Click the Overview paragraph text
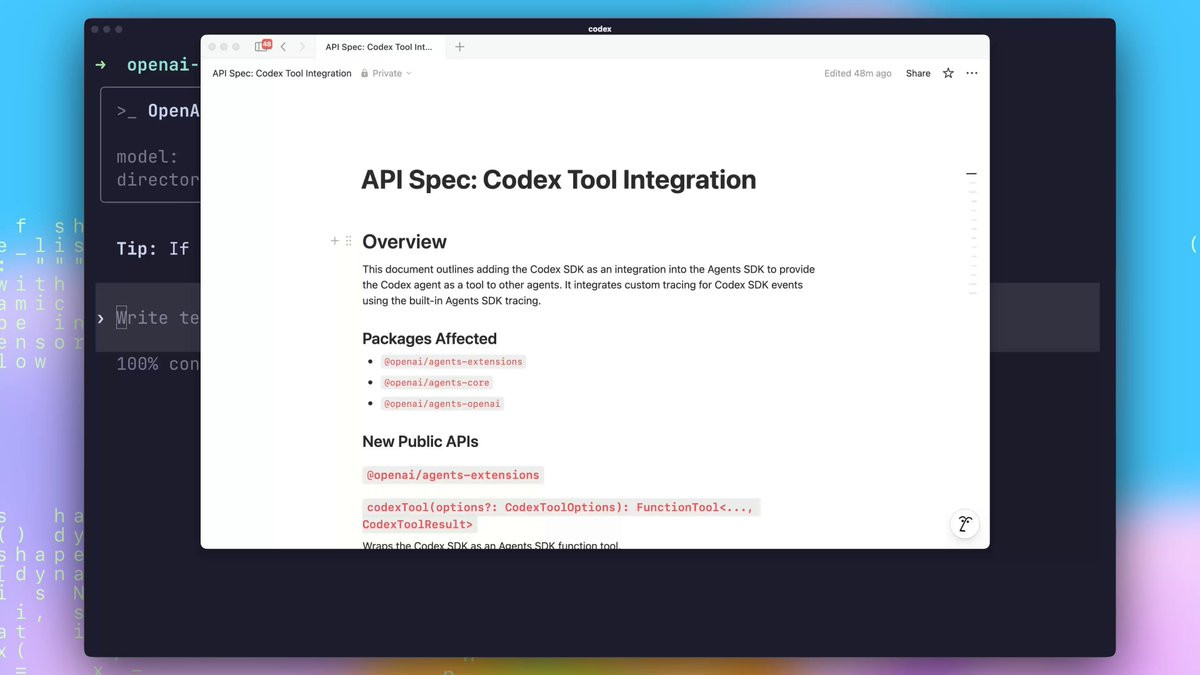The width and height of the screenshot is (1200, 675). 590,285
